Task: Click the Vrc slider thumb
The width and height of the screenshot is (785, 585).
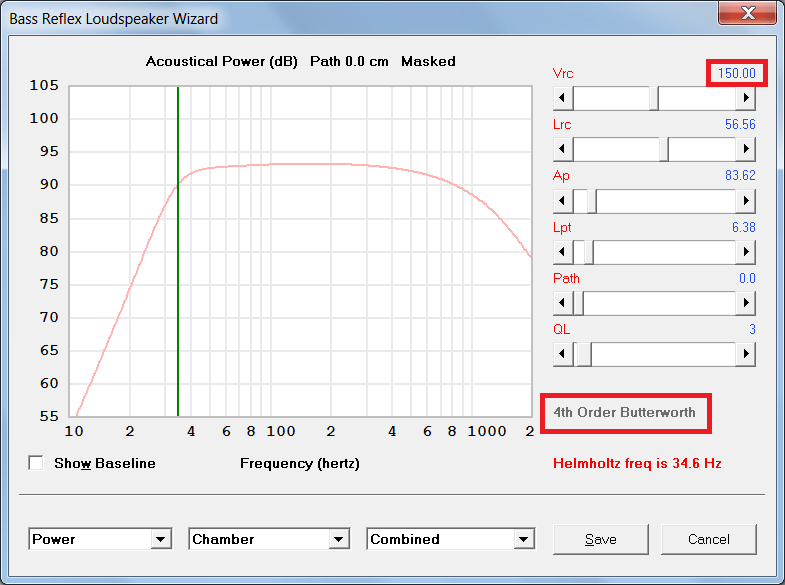Action: [654, 98]
